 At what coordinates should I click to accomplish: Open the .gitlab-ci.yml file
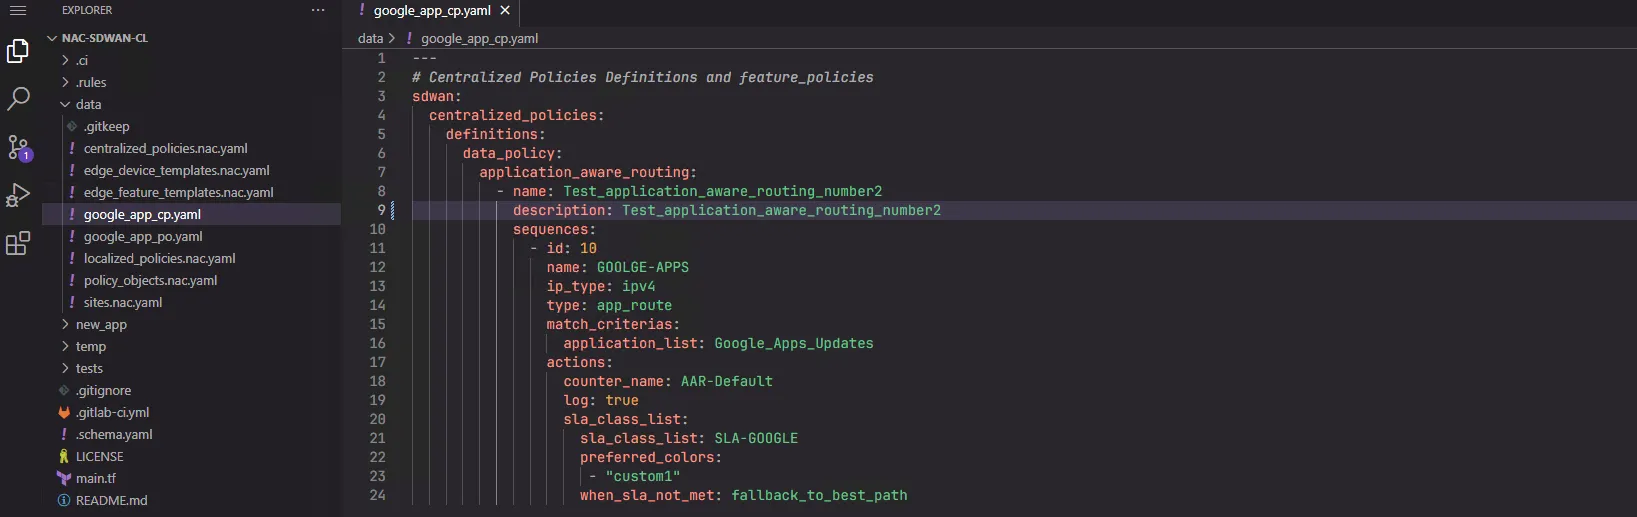tap(112, 413)
